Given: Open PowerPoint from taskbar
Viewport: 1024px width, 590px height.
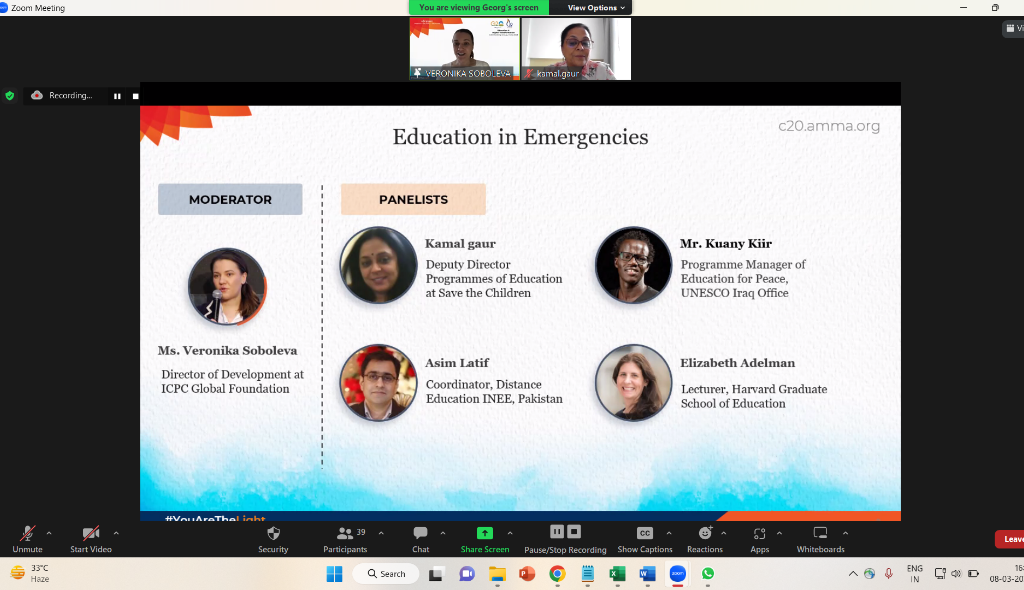Looking at the screenshot, I should click(527, 574).
